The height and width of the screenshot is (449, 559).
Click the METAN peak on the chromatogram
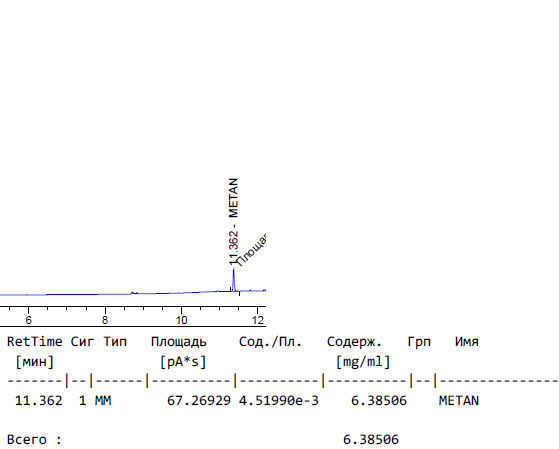pos(234,280)
